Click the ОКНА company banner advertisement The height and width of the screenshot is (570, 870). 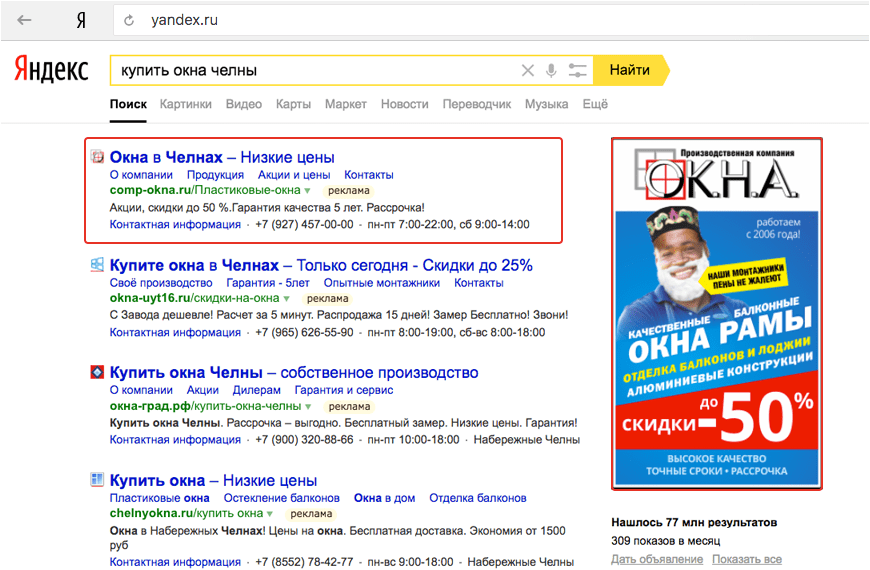717,313
